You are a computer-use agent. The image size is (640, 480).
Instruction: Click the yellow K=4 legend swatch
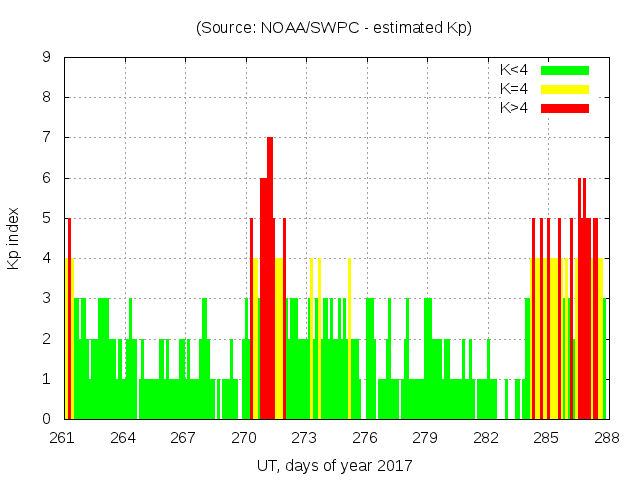click(565, 89)
